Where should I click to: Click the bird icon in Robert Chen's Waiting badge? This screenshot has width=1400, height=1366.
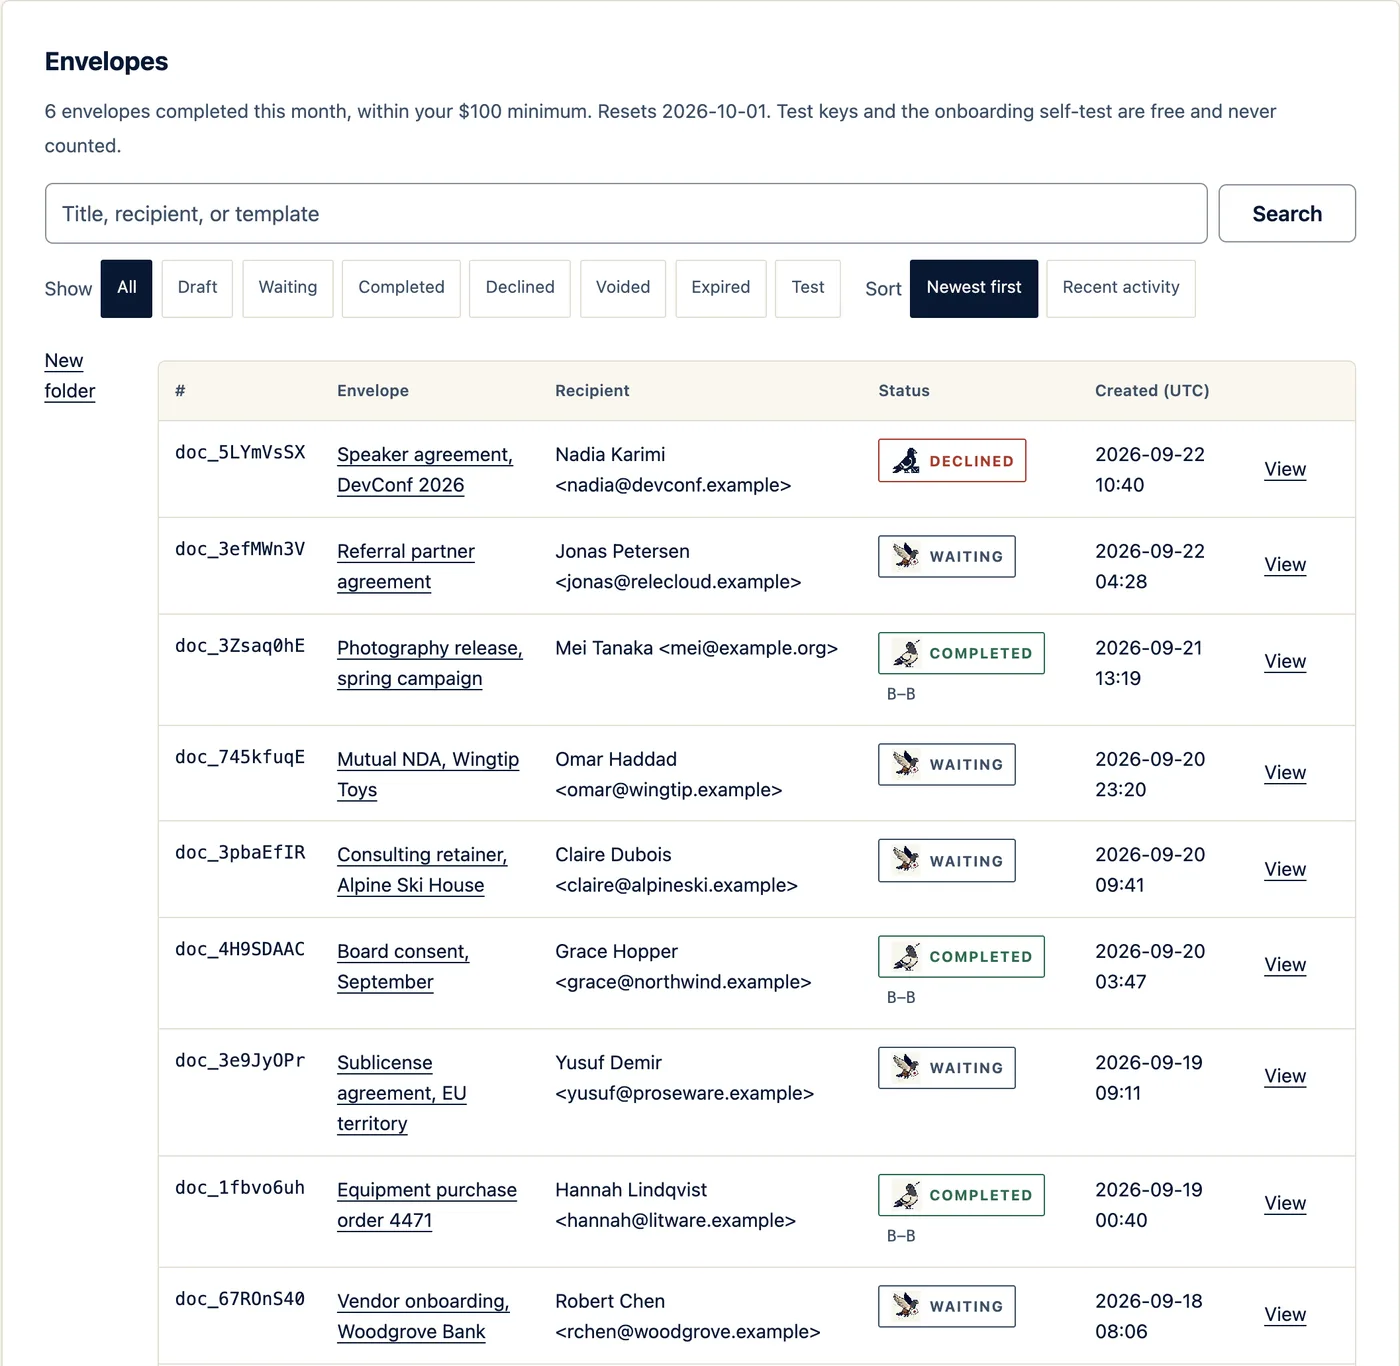click(906, 1306)
